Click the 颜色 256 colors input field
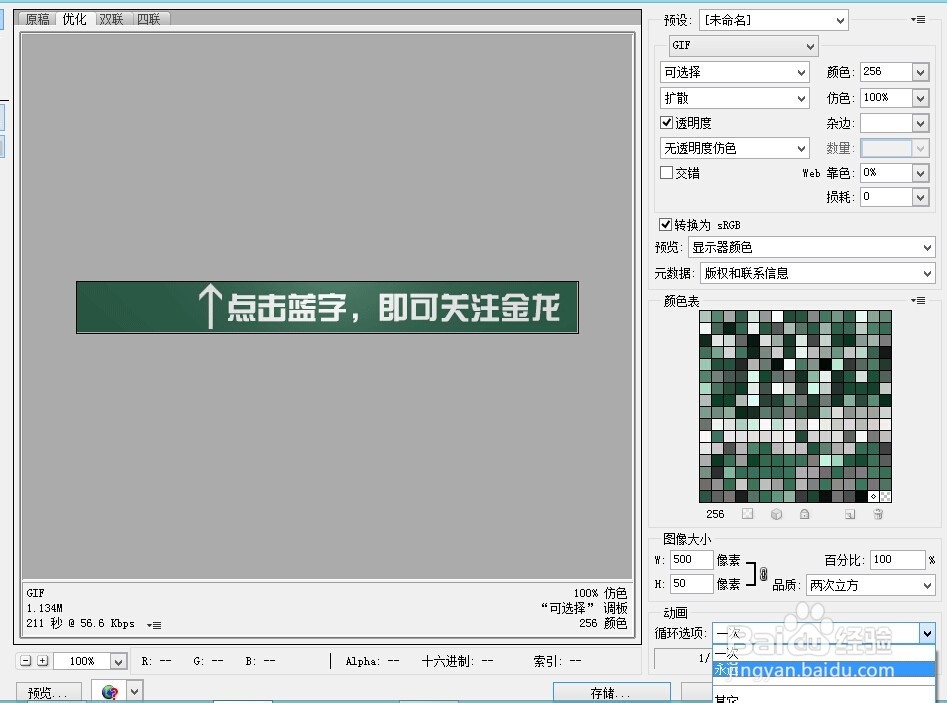The image size is (947, 703). coord(886,72)
